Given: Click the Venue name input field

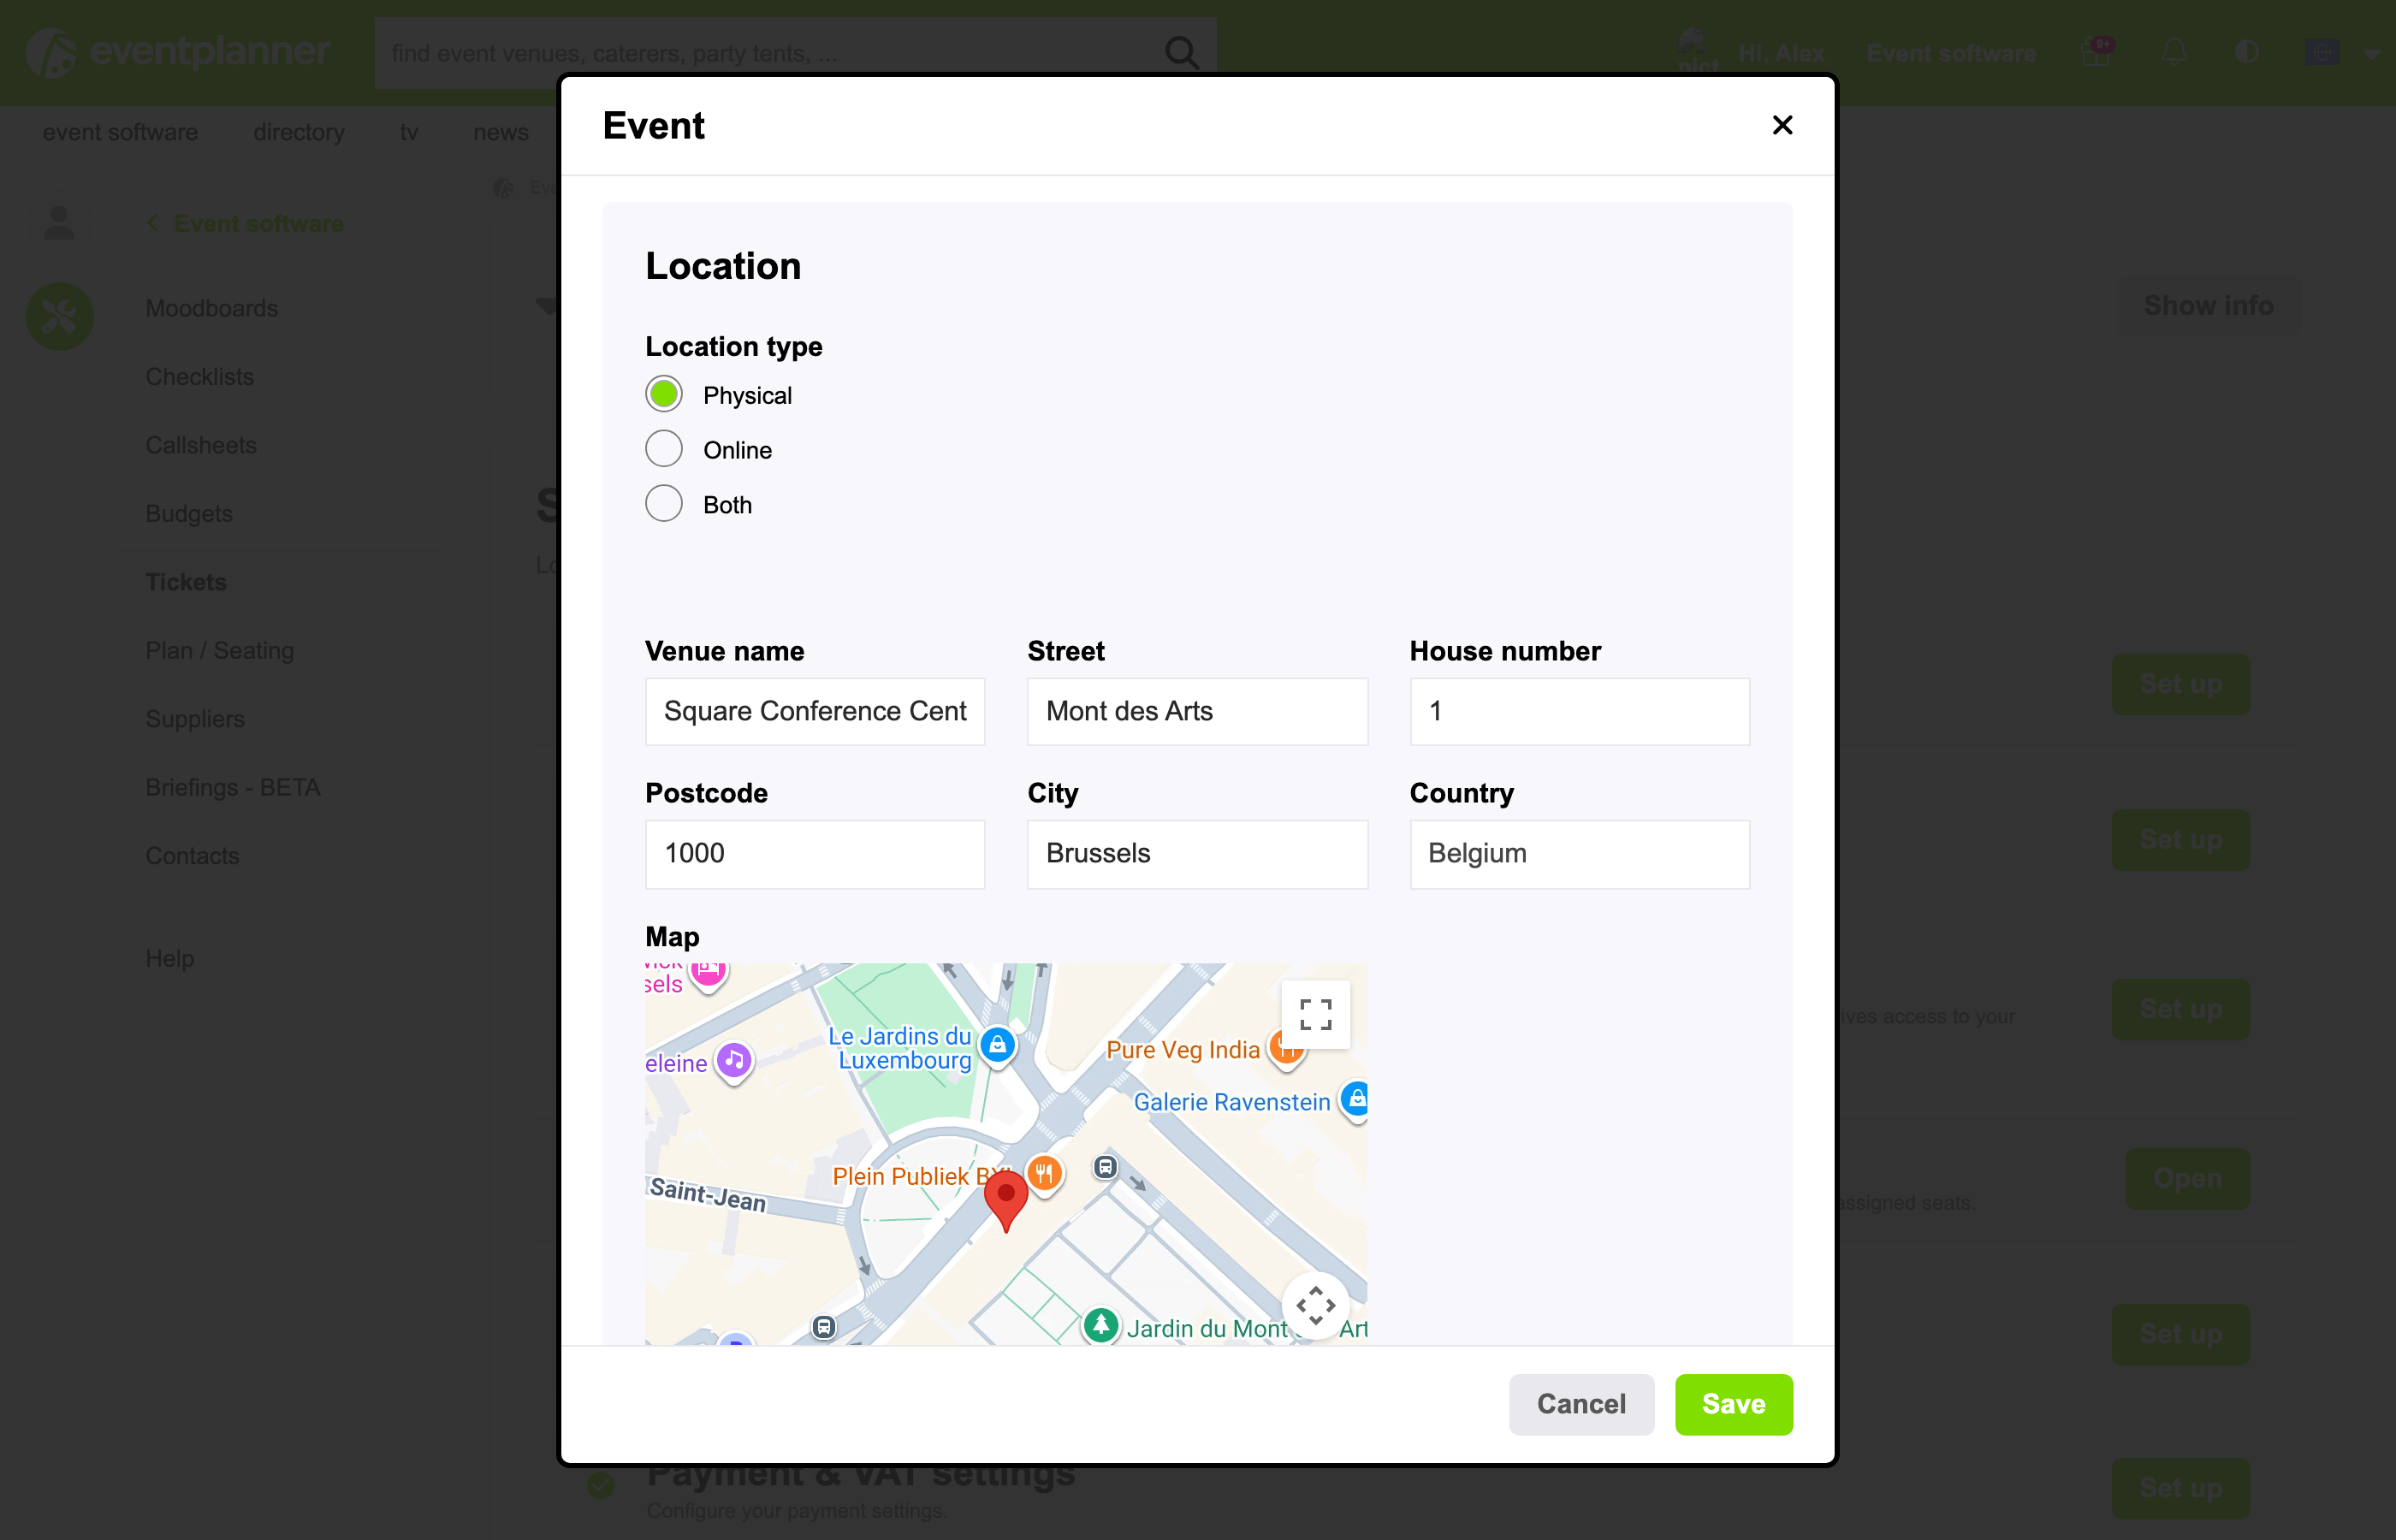Looking at the screenshot, I should pyautogui.click(x=815, y=711).
